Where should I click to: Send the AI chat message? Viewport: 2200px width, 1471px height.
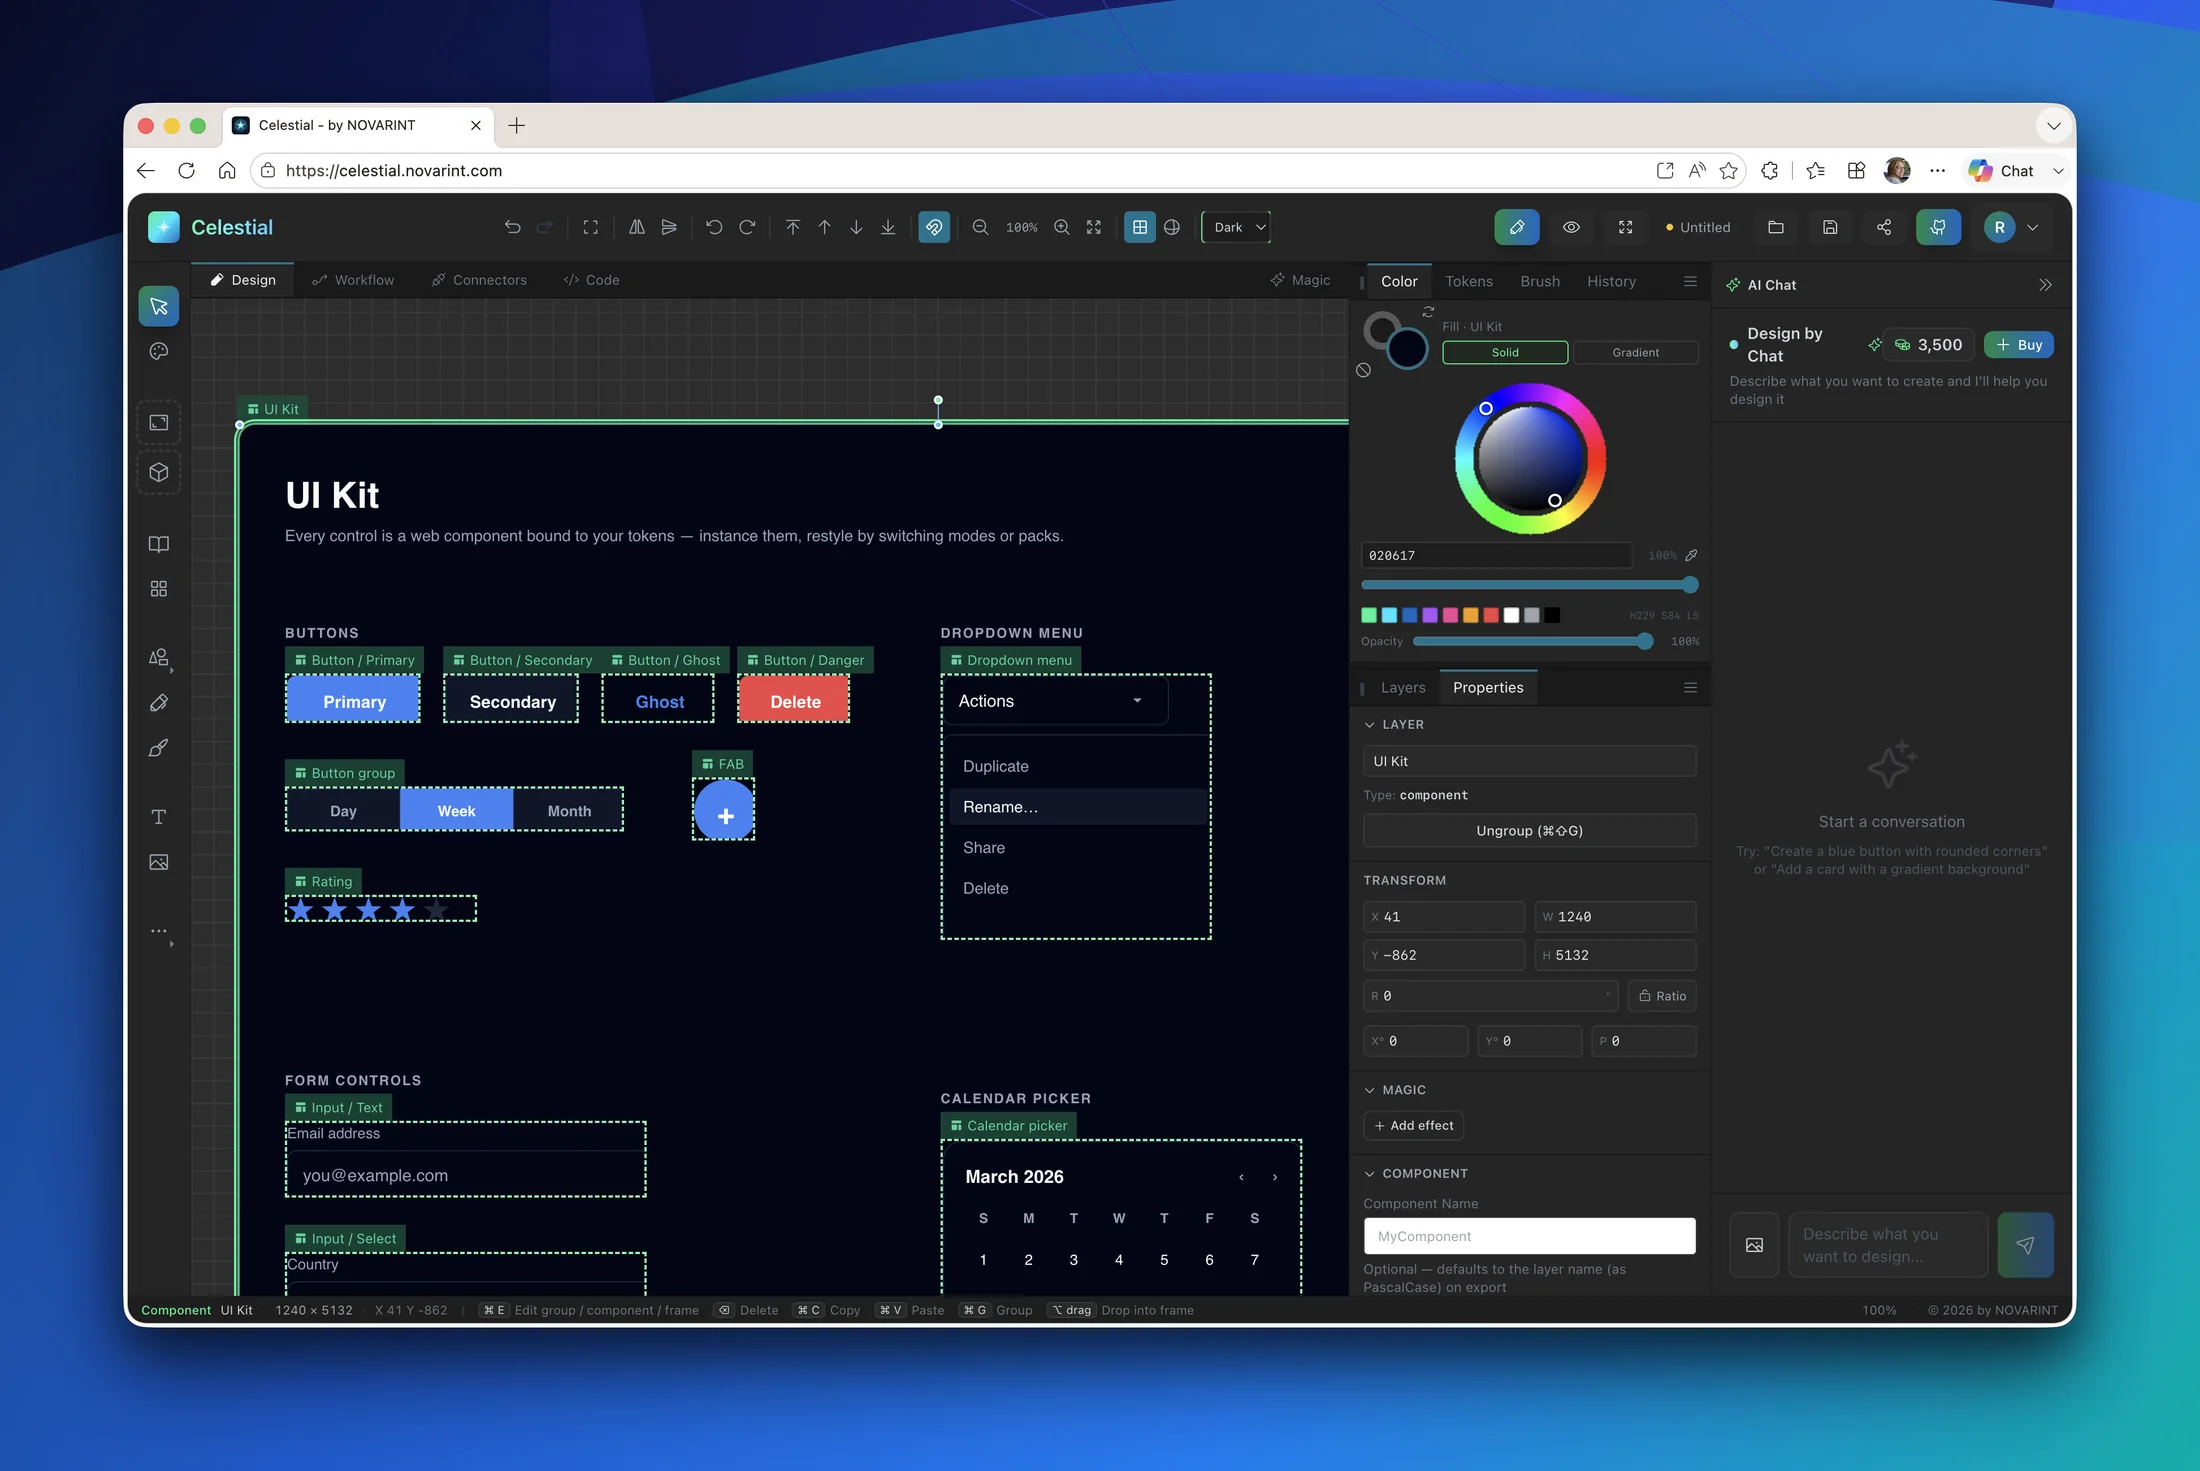coord(2026,1245)
